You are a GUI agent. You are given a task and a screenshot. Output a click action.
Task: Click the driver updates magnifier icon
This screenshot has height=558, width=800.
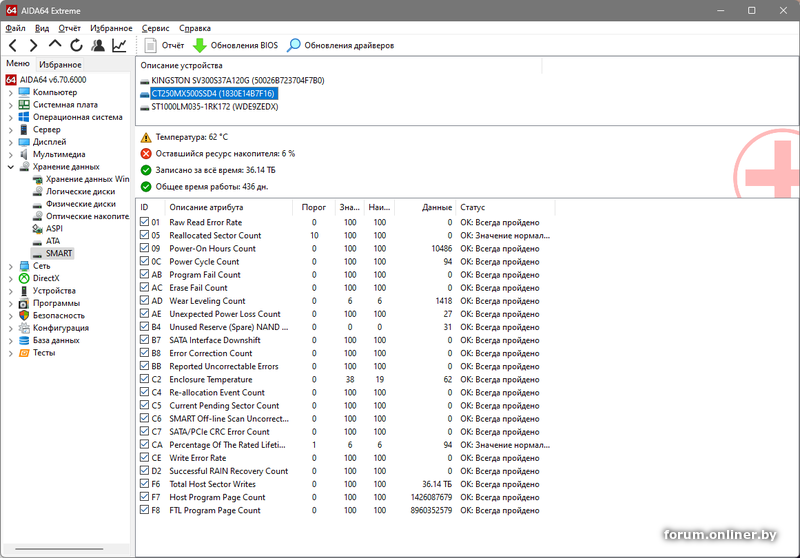294,46
